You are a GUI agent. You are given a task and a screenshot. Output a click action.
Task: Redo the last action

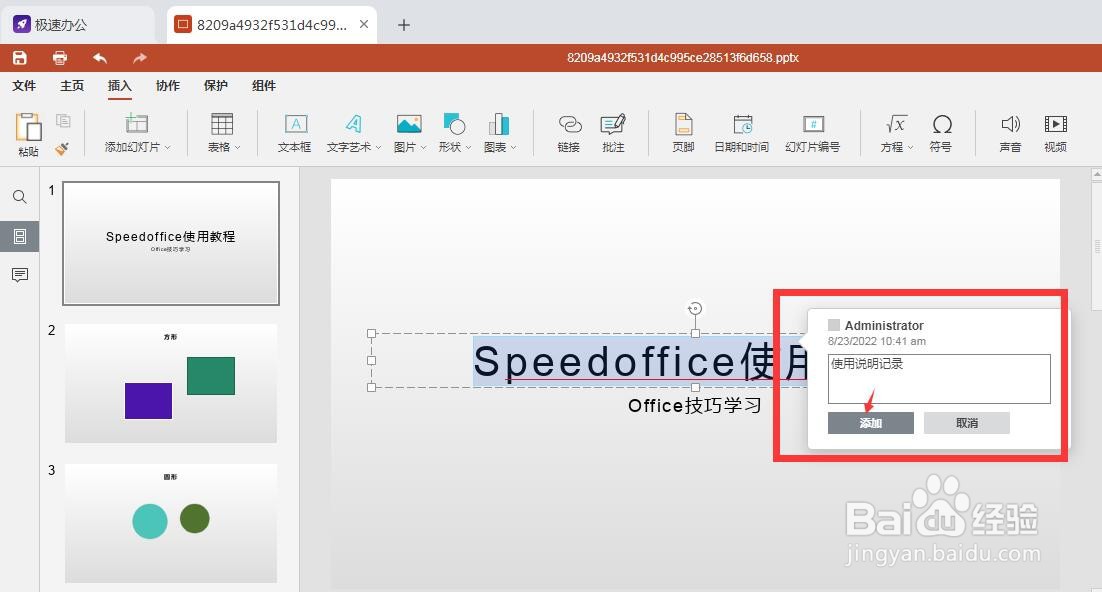point(140,58)
